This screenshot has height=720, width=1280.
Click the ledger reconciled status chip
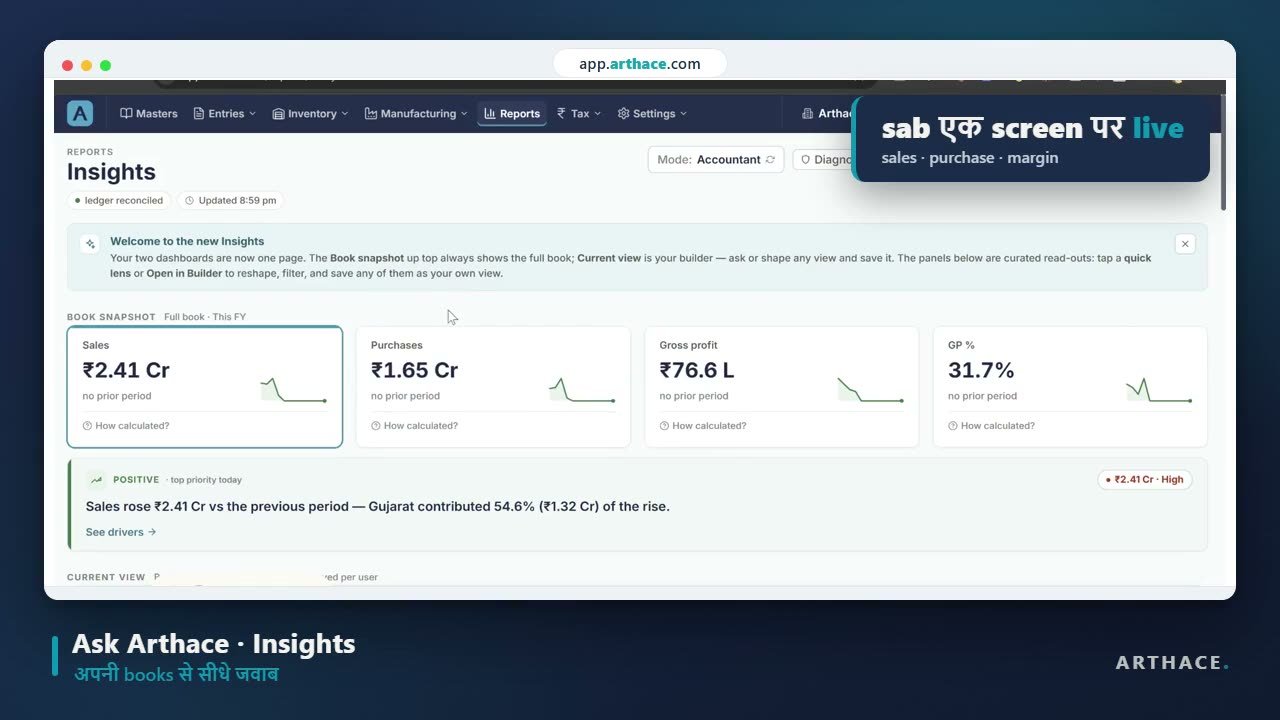point(119,200)
